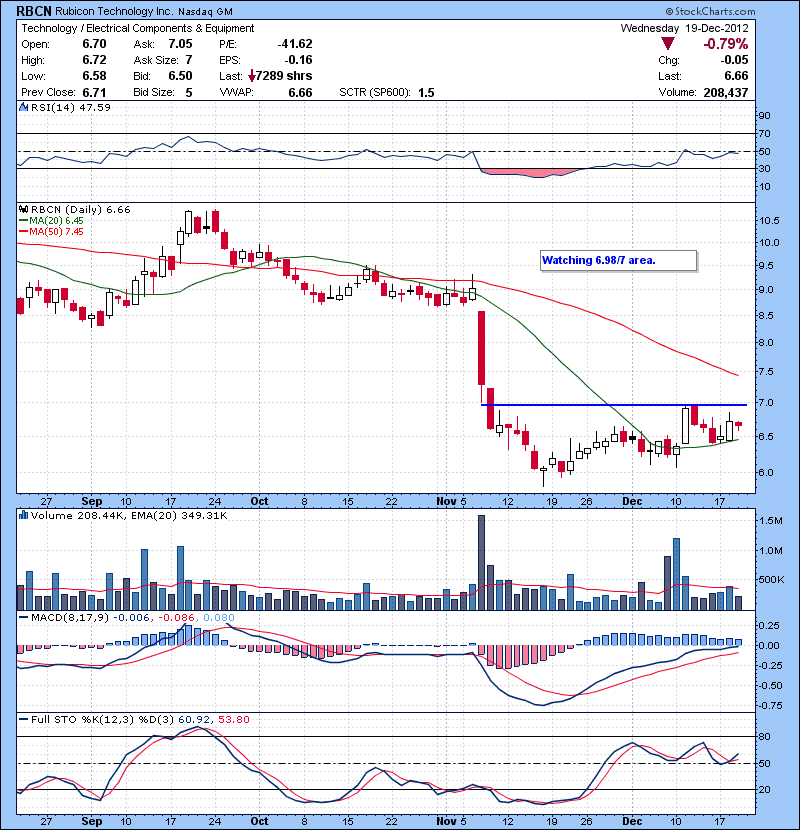The width and height of the screenshot is (800, 830).
Task: Click the -0.79% percent change figure
Action: coord(725,44)
